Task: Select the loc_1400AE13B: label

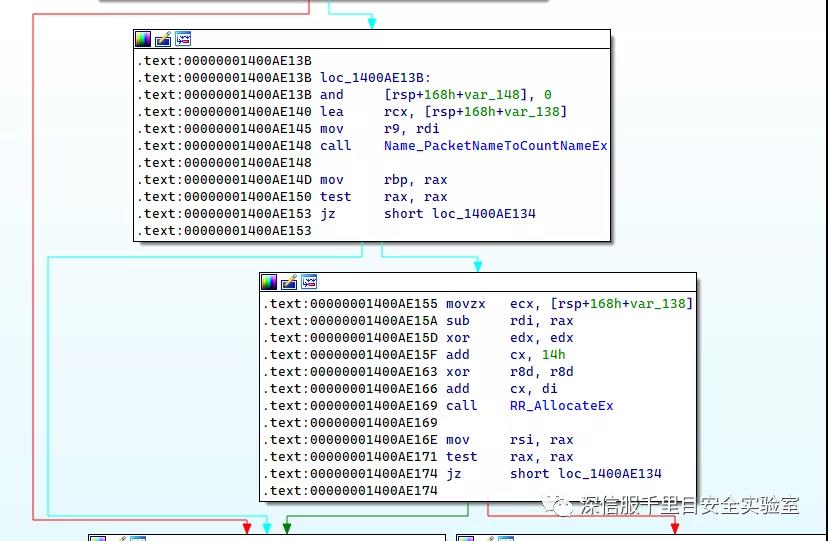Action: [x=375, y=78]
